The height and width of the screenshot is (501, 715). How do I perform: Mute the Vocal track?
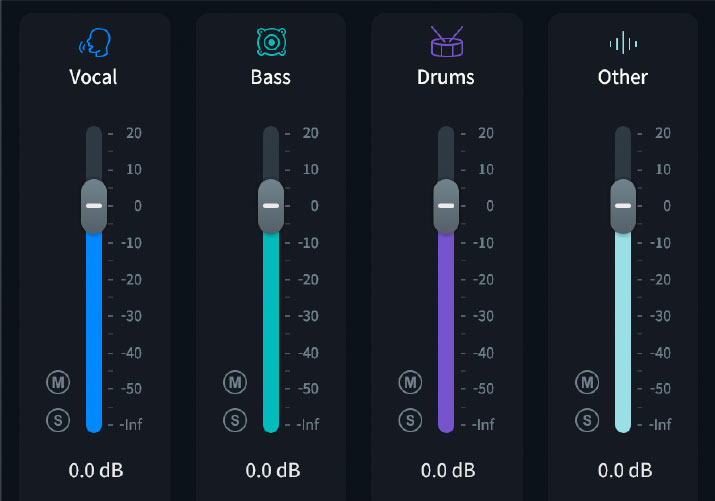tap(58, 381)
